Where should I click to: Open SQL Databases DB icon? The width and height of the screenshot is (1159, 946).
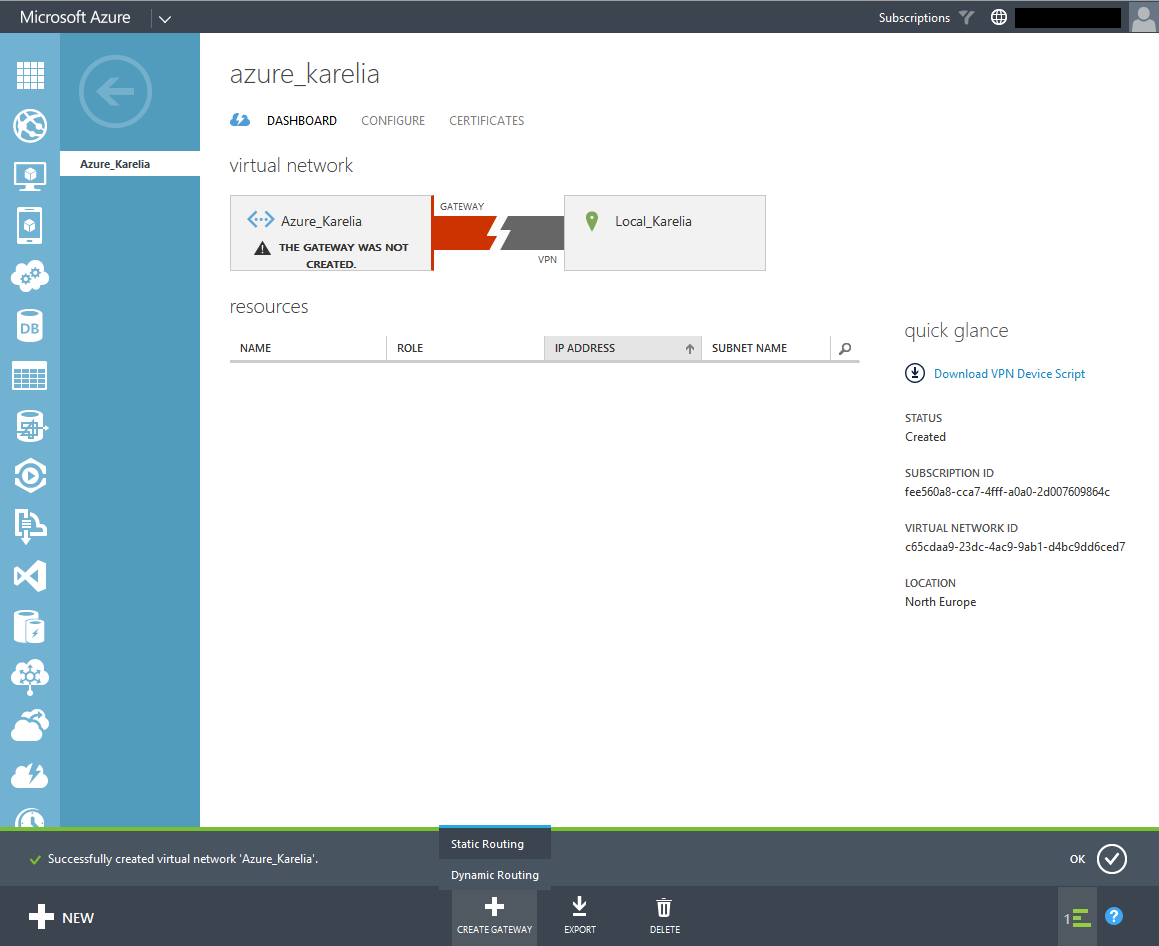pos(30,326)
